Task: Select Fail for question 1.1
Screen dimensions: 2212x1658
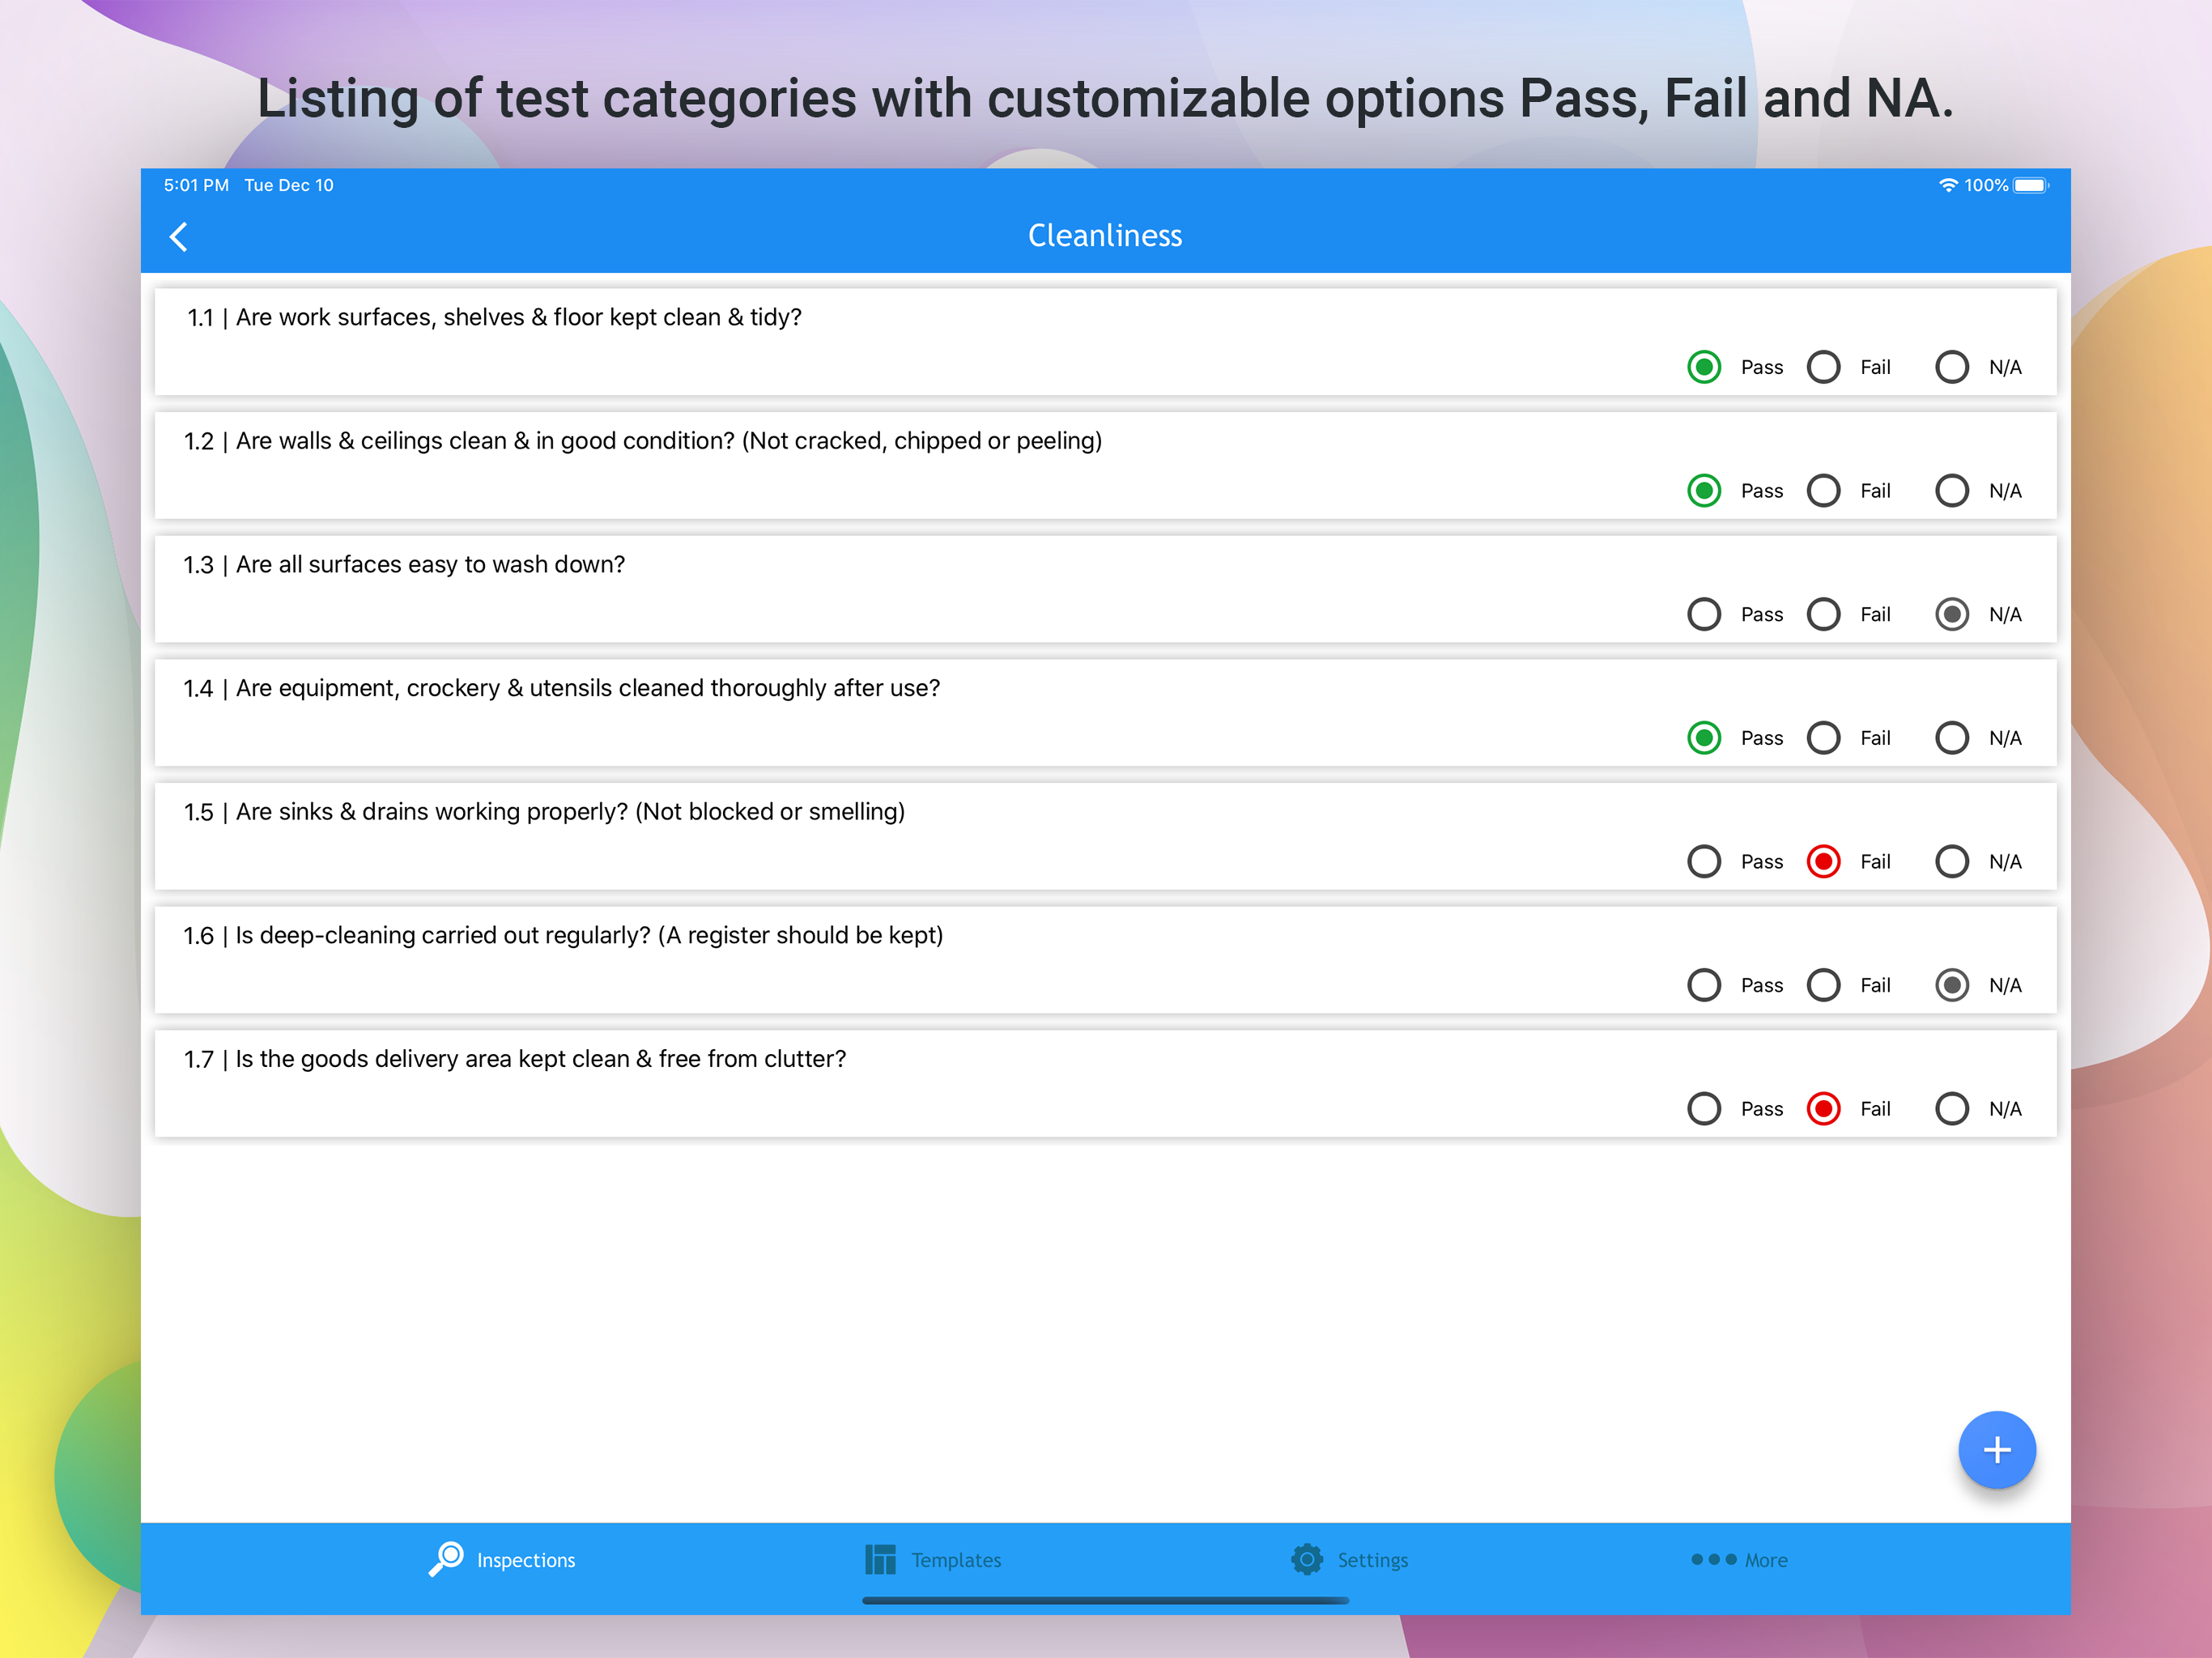Action: pos(1823,367)
